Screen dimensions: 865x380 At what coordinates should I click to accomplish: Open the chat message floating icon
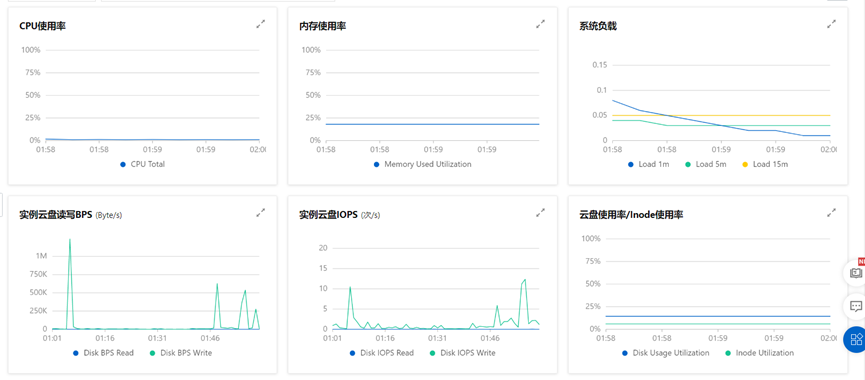point(856,306)
